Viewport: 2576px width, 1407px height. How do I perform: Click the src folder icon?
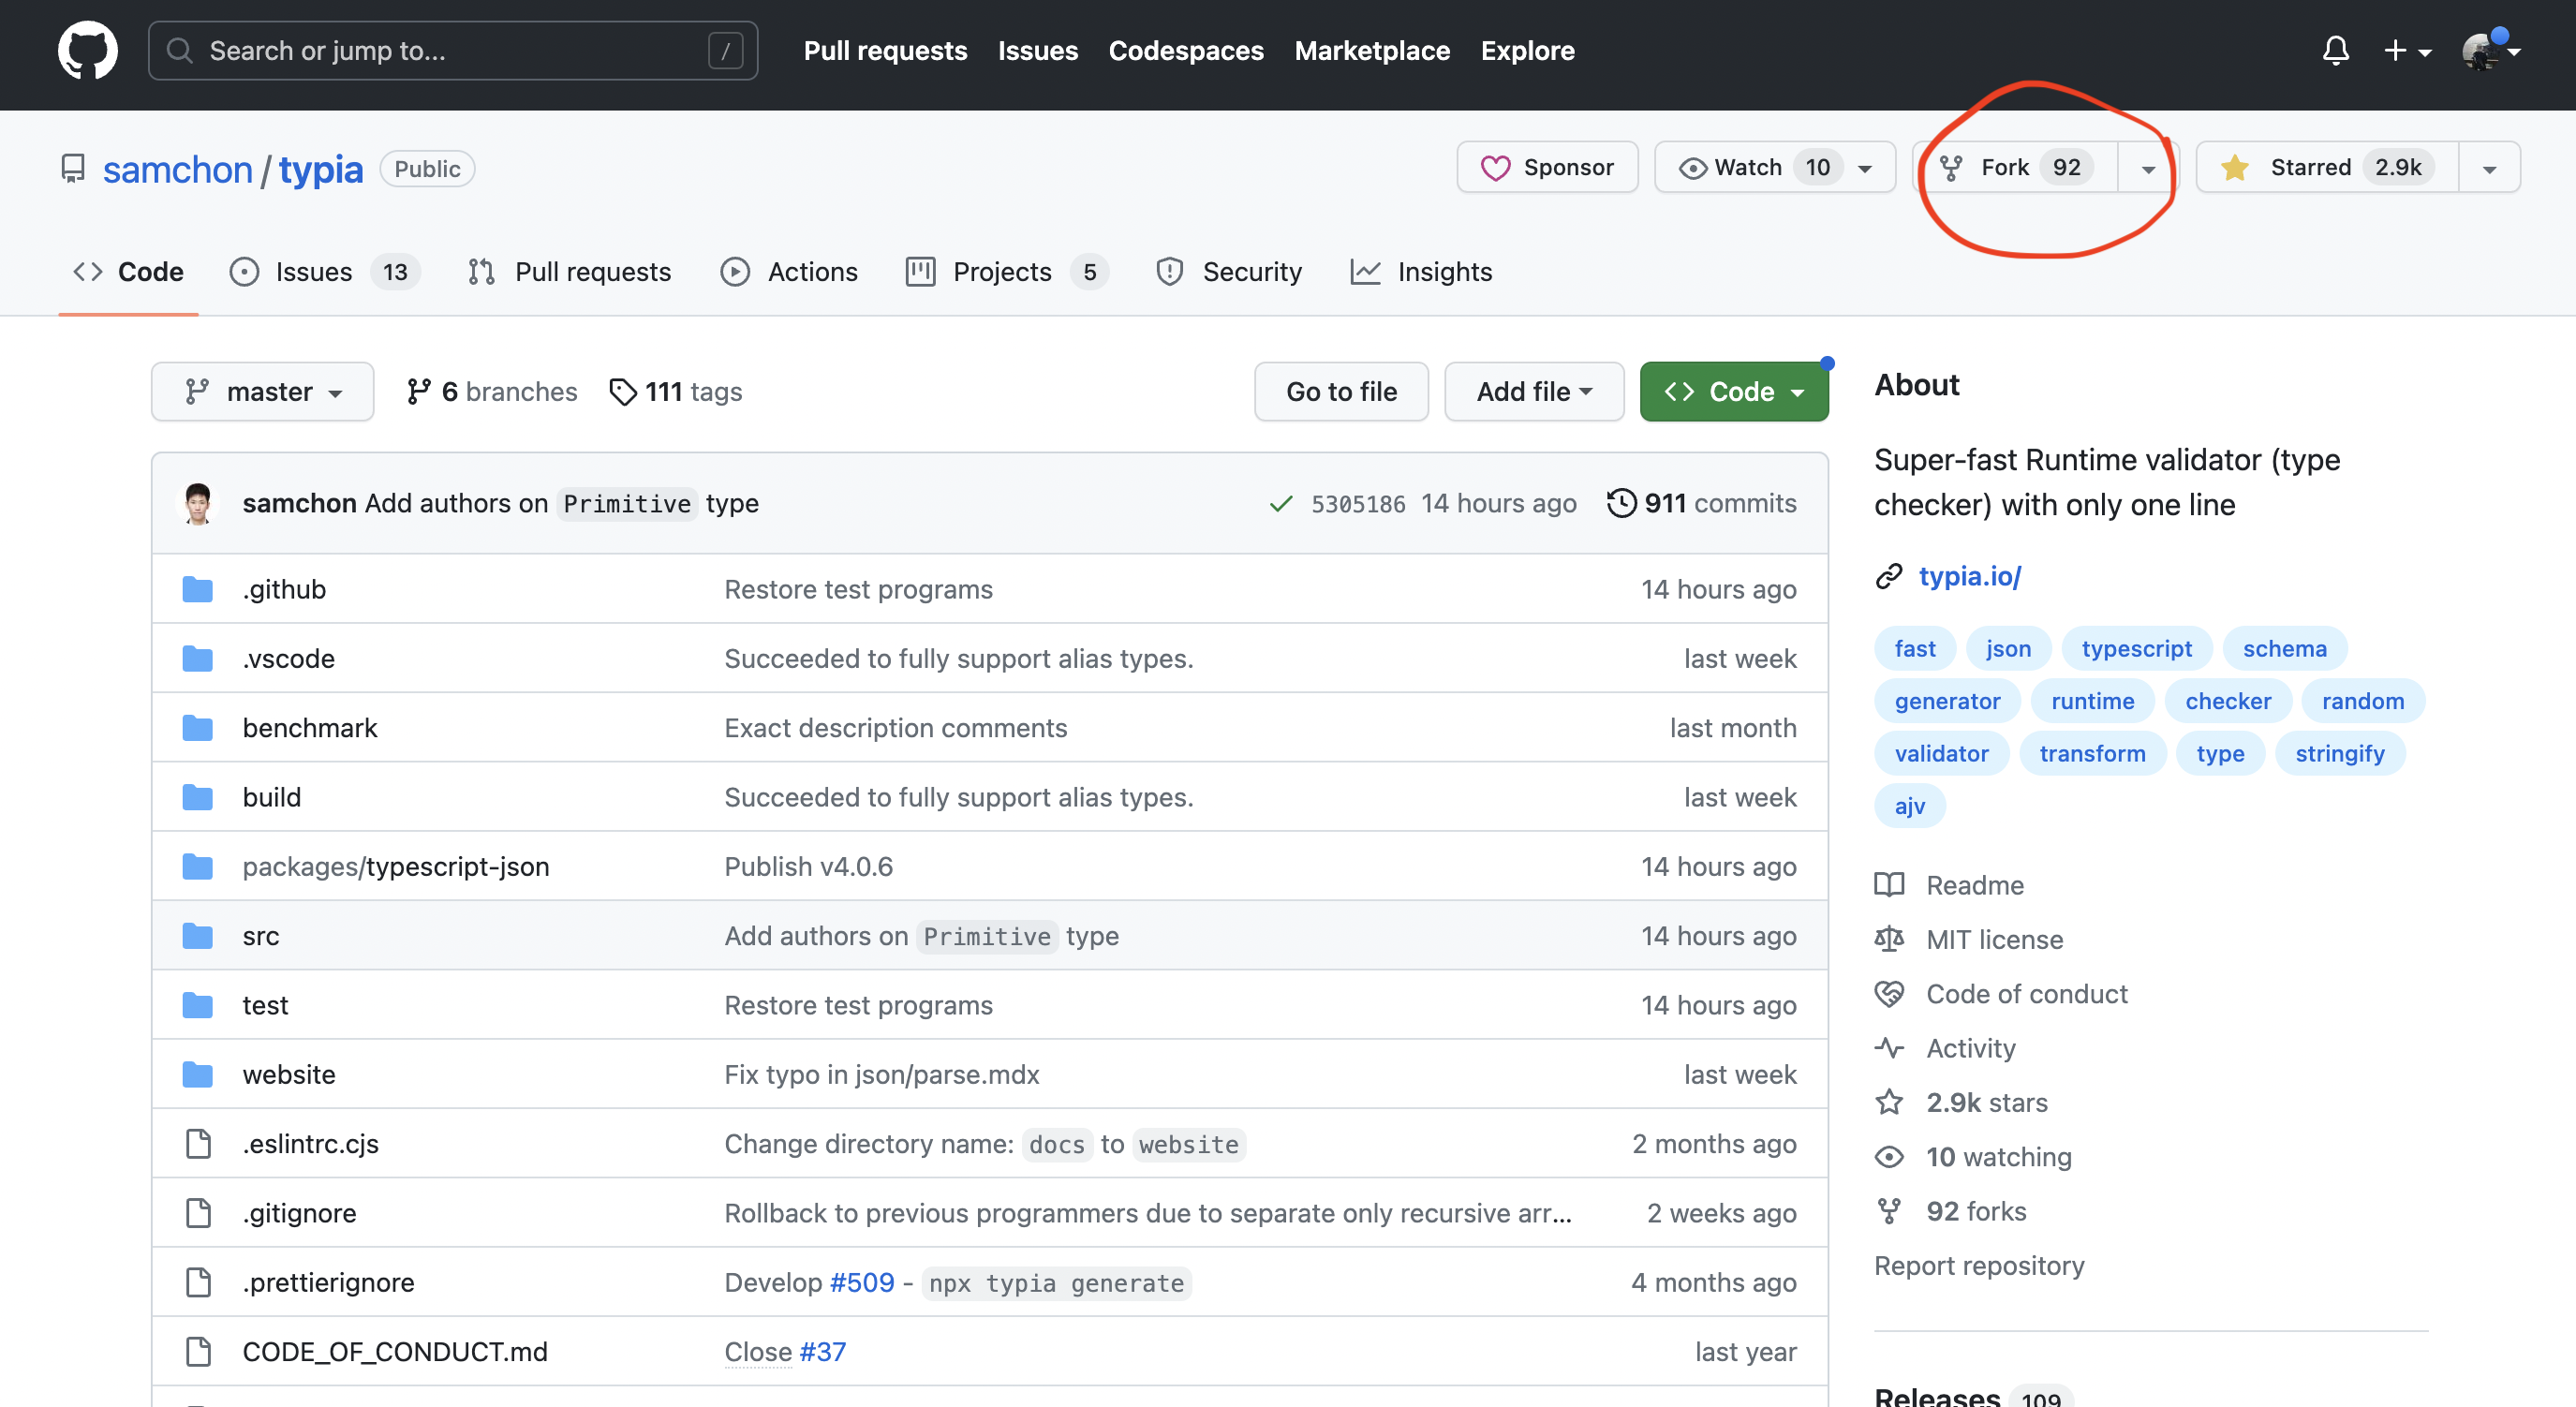pyautogui.click(x=198, y=936)
